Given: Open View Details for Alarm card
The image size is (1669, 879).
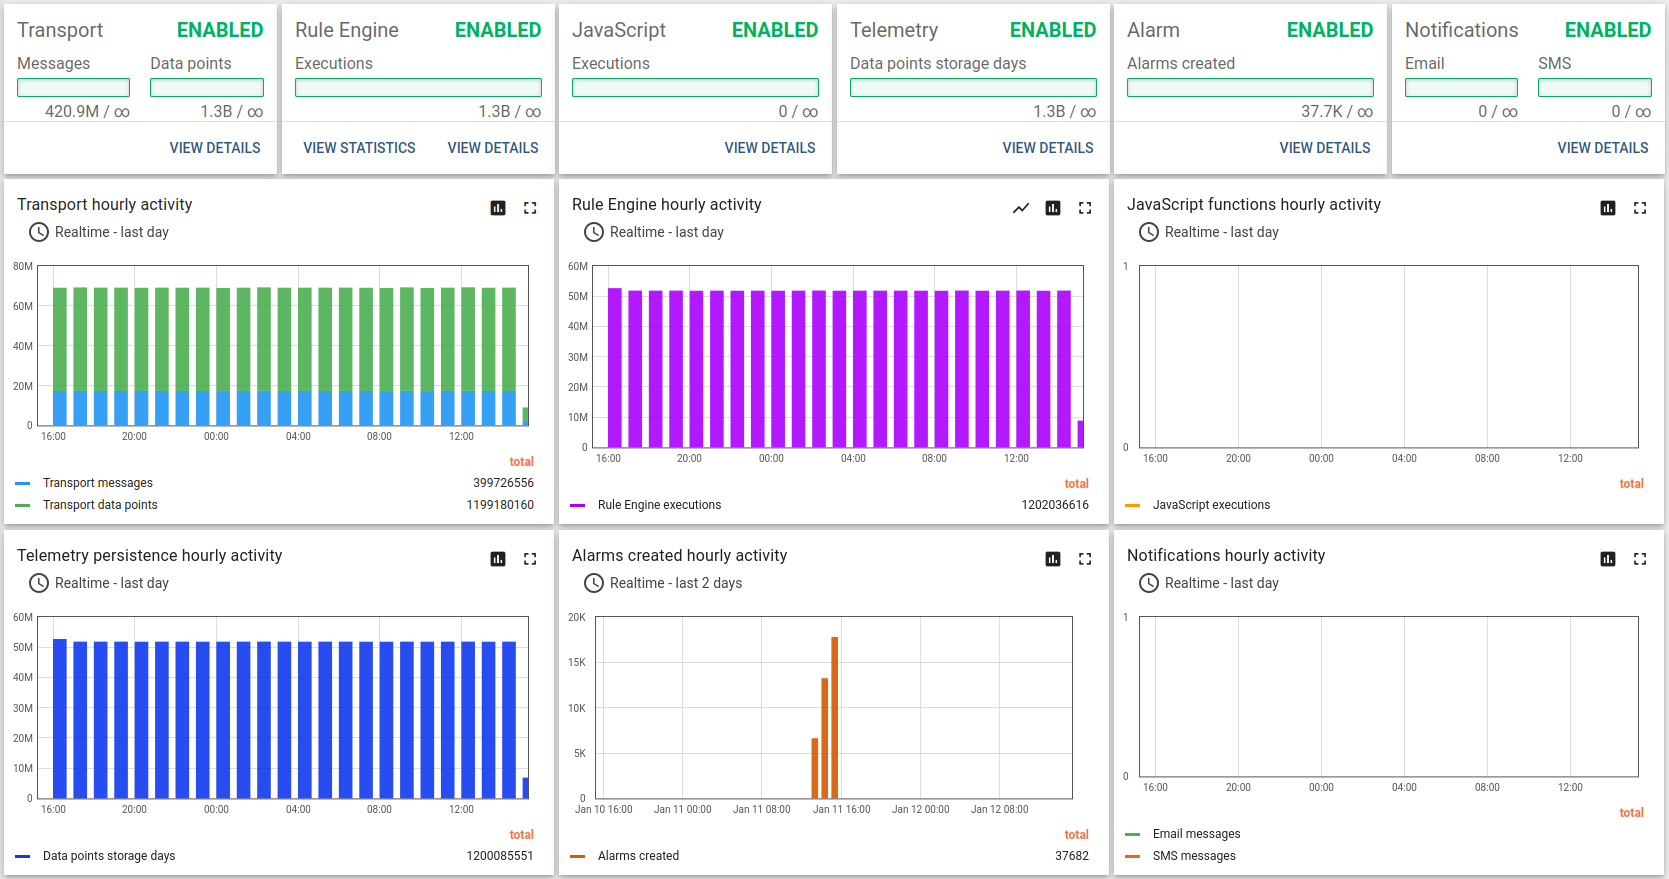Looking at the screenshot, I should tap(1325, 148).
